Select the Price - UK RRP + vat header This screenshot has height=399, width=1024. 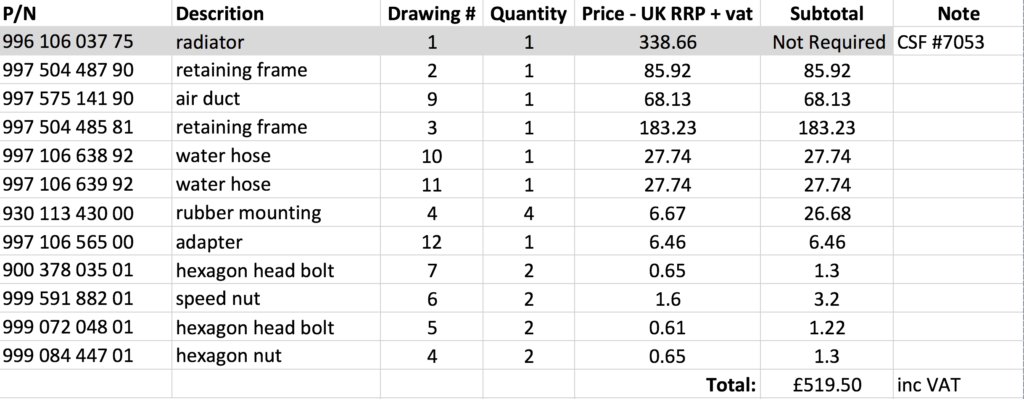click(x=667, y=14)
